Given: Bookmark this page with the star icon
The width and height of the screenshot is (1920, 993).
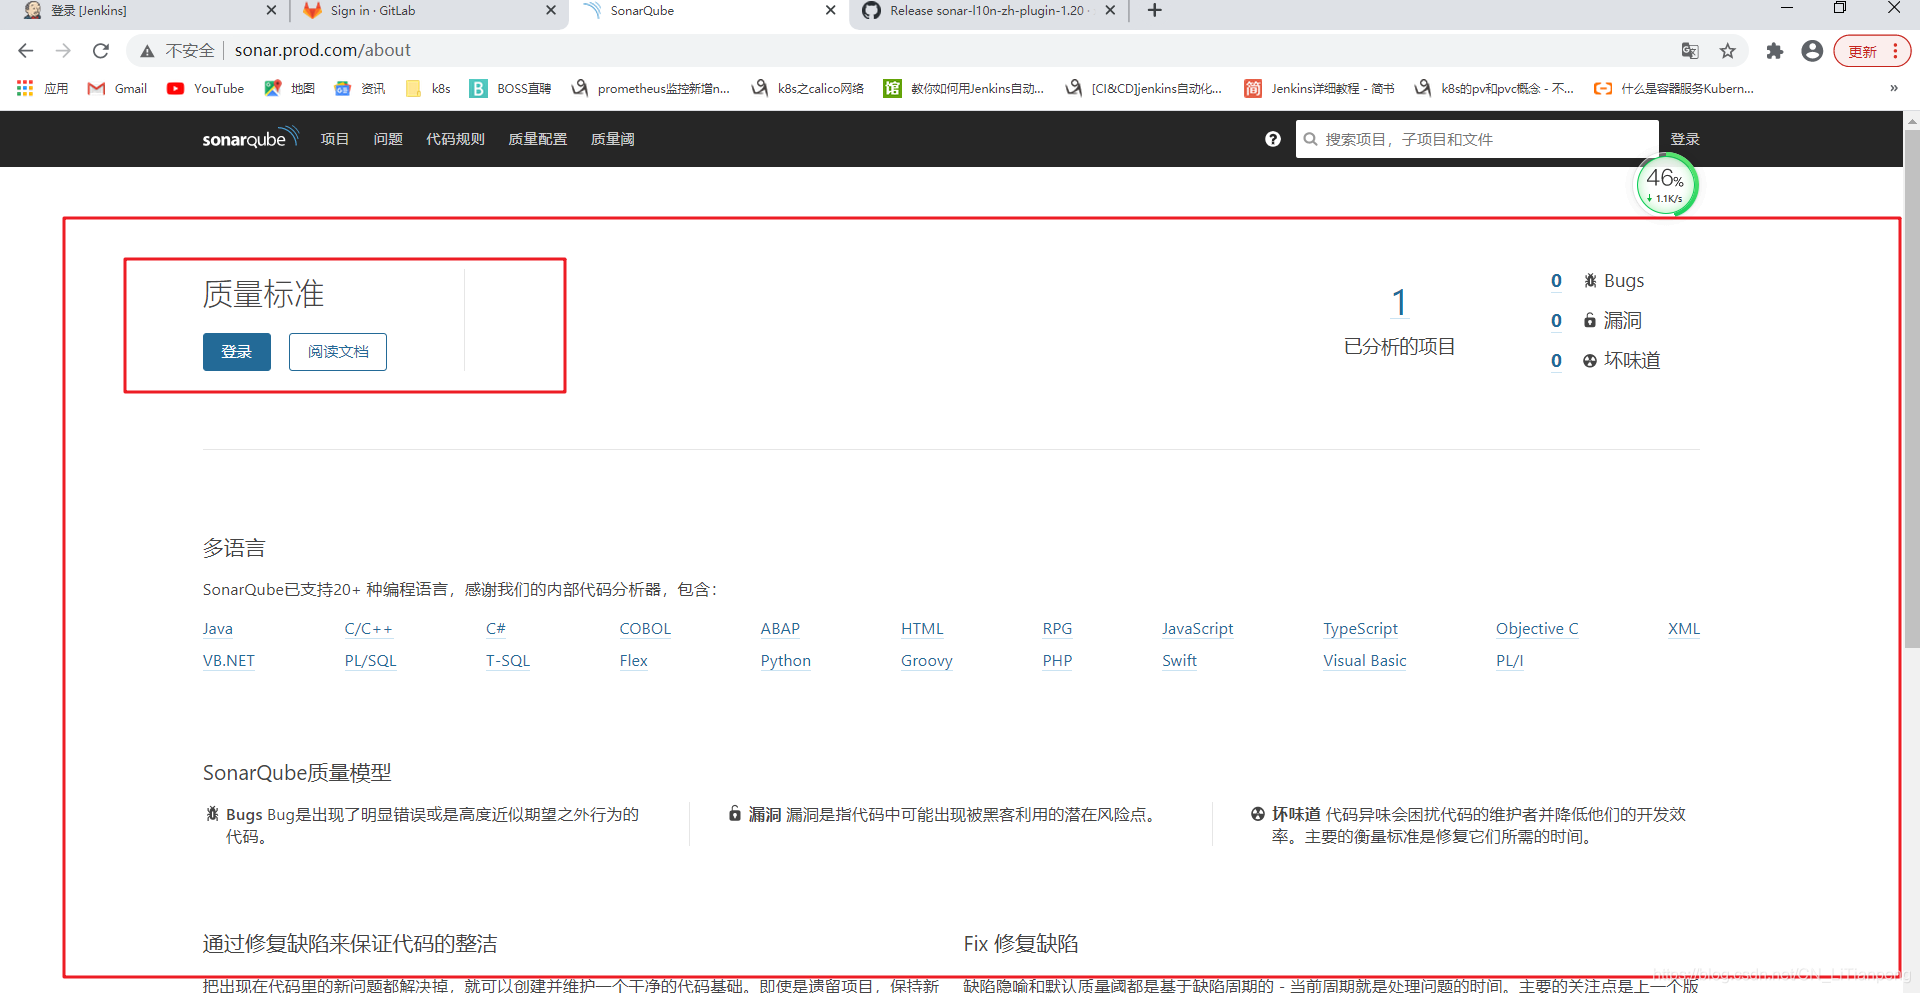Looking at the screenshot, I should click(x=1727, y=51).
